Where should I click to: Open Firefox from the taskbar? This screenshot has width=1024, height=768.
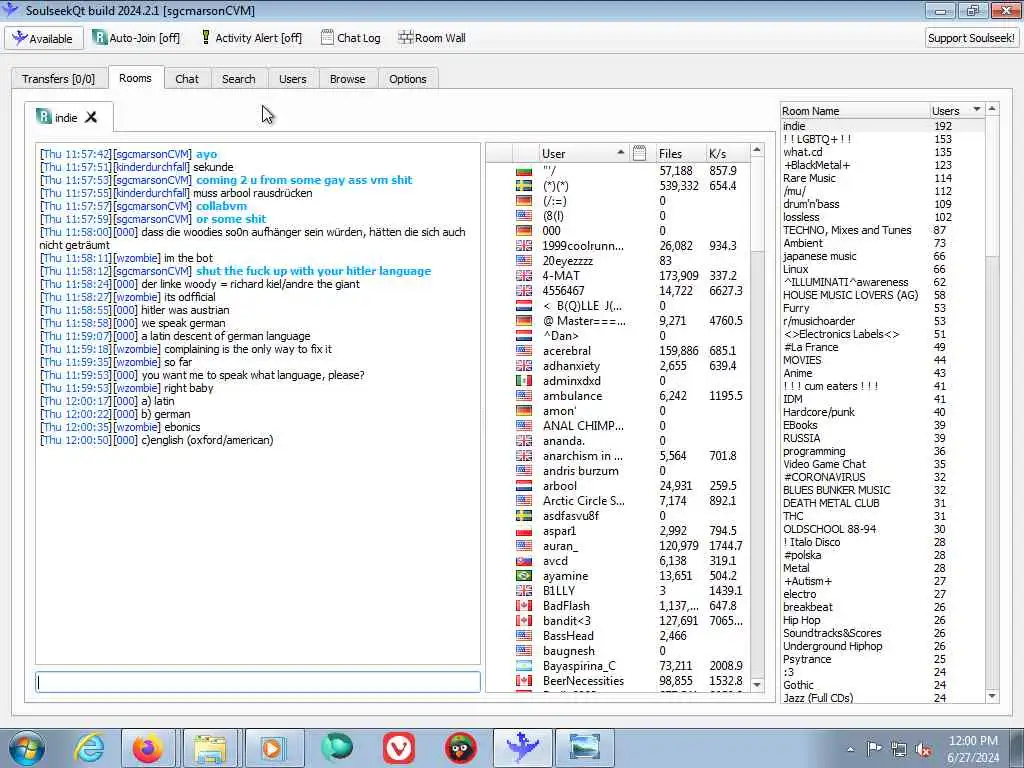tap(148, 748)
